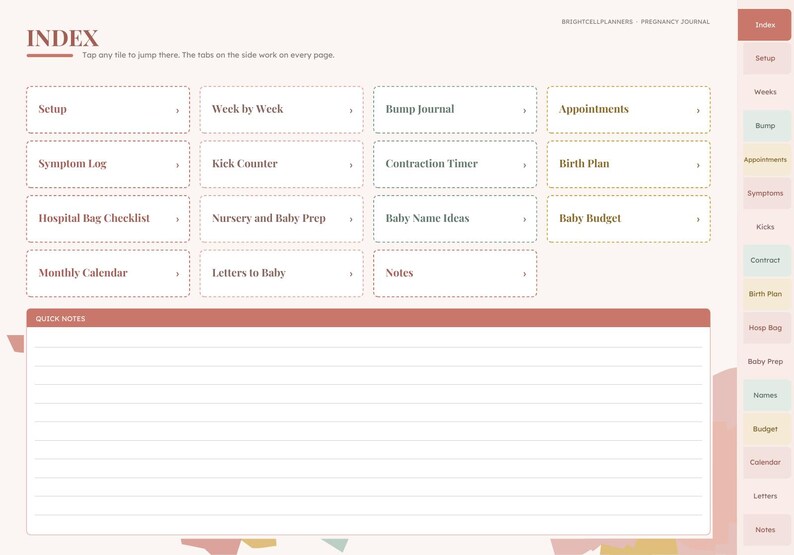Viewport: 794px width, 555px height.
Task: Open the Budget side tab
Action: (767, 429)
